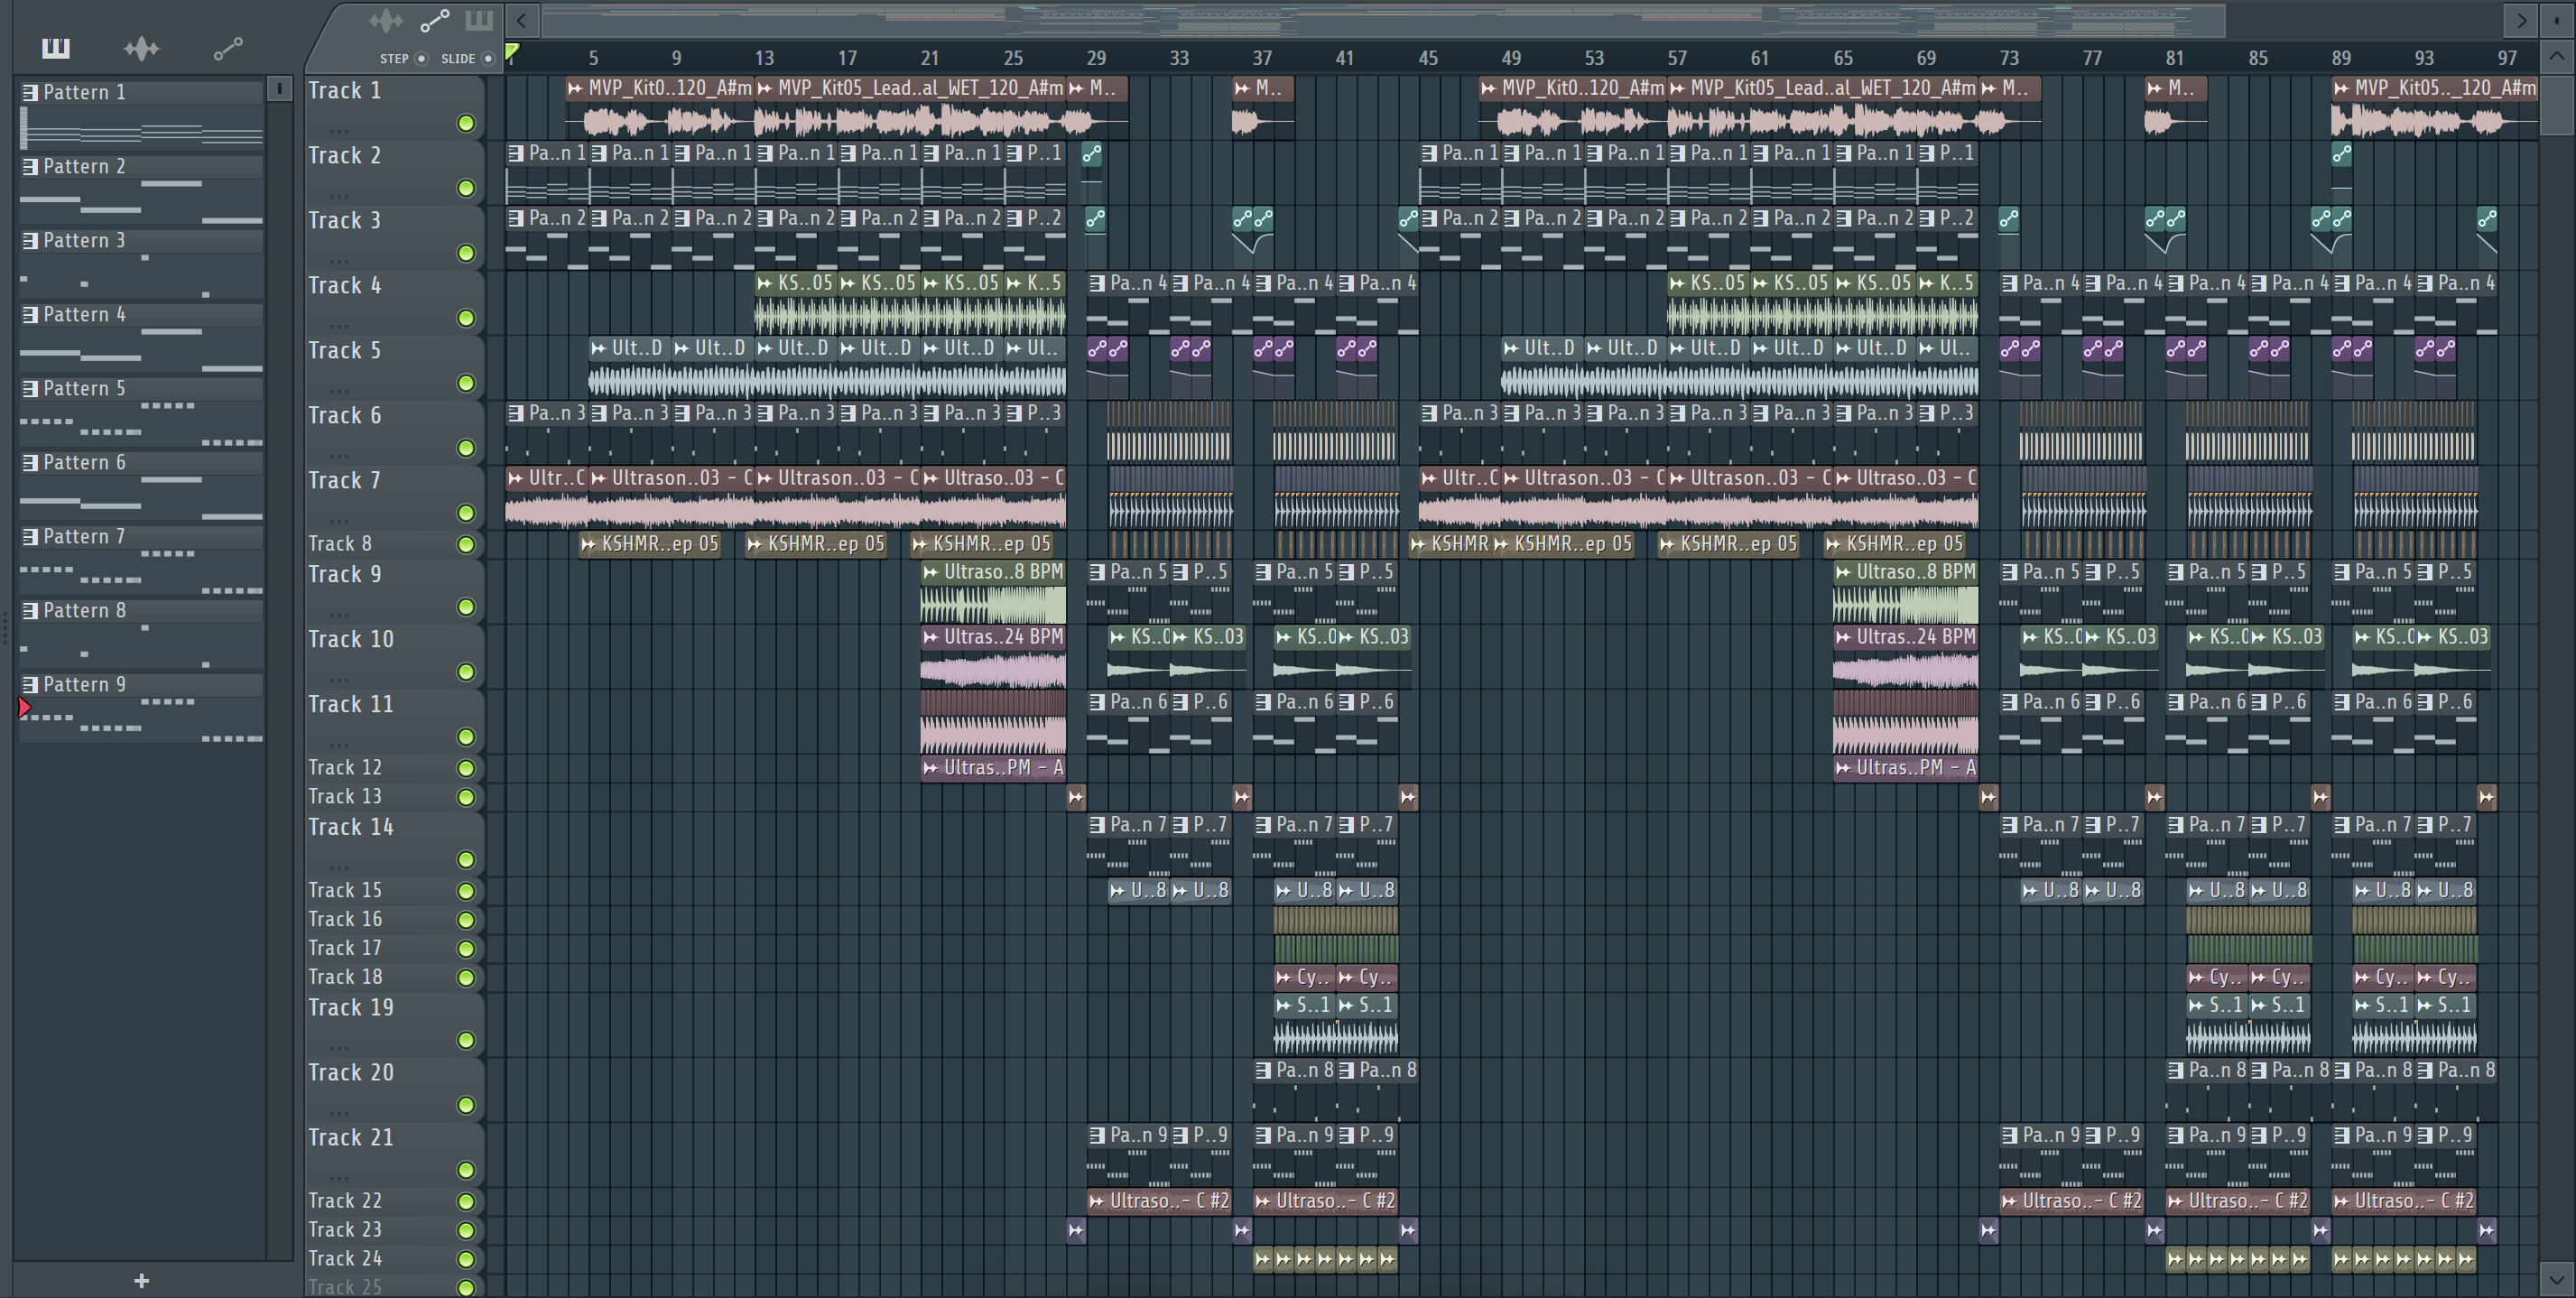Click the small clip on Track 13 at bar 96

pos(2486,797)
